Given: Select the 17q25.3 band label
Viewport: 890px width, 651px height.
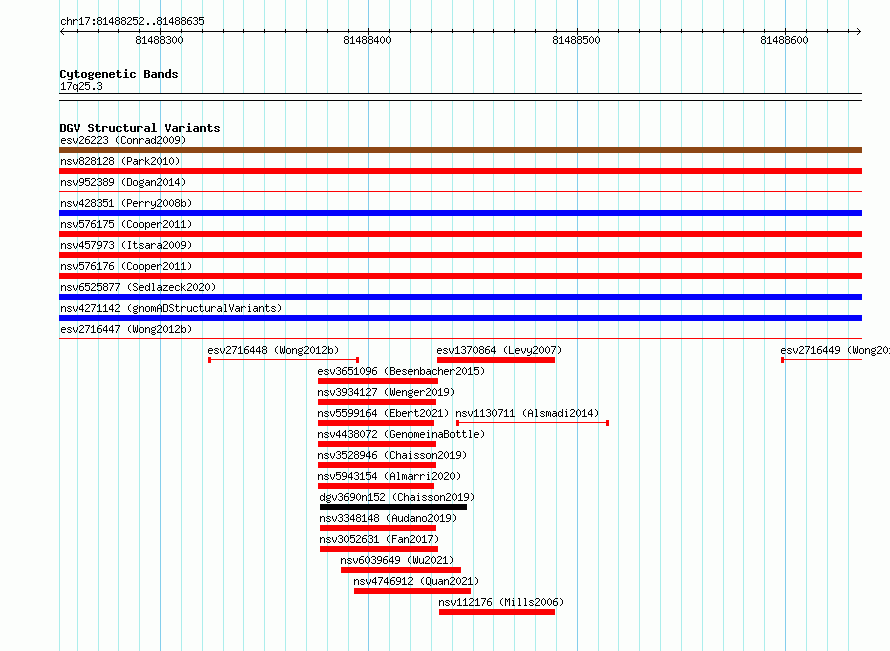Looking at the screenshot, I should point(81,86).
